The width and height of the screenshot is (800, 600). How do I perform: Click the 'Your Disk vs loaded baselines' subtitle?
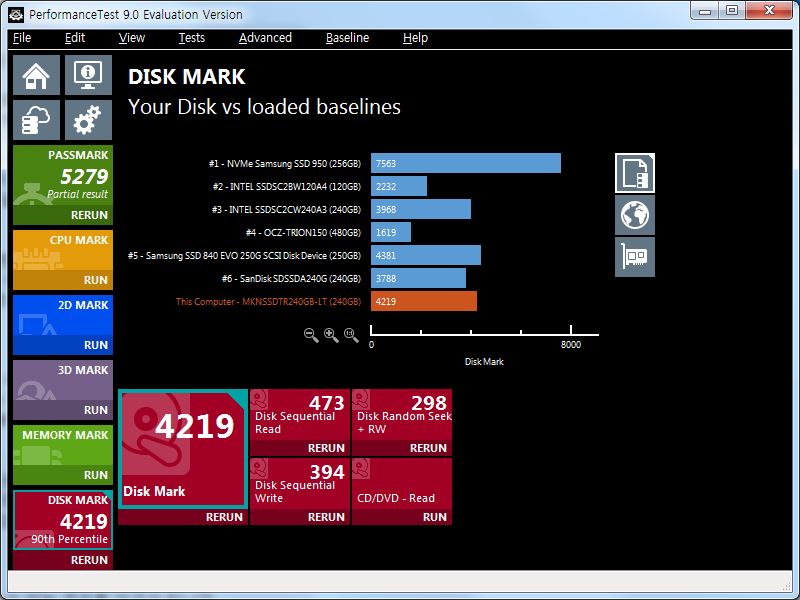click(x=264, y=107)
